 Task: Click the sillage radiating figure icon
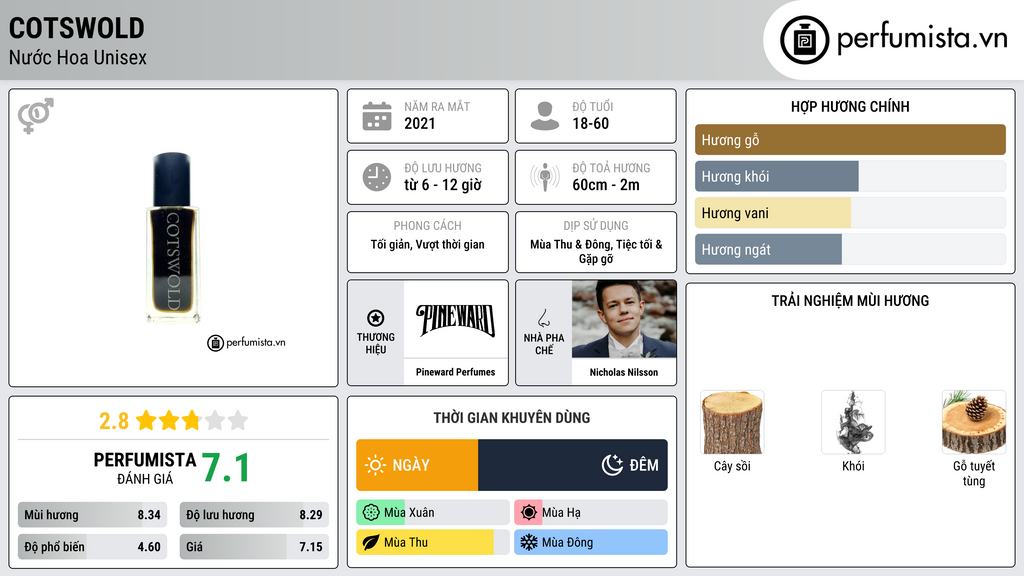point(545,177)
